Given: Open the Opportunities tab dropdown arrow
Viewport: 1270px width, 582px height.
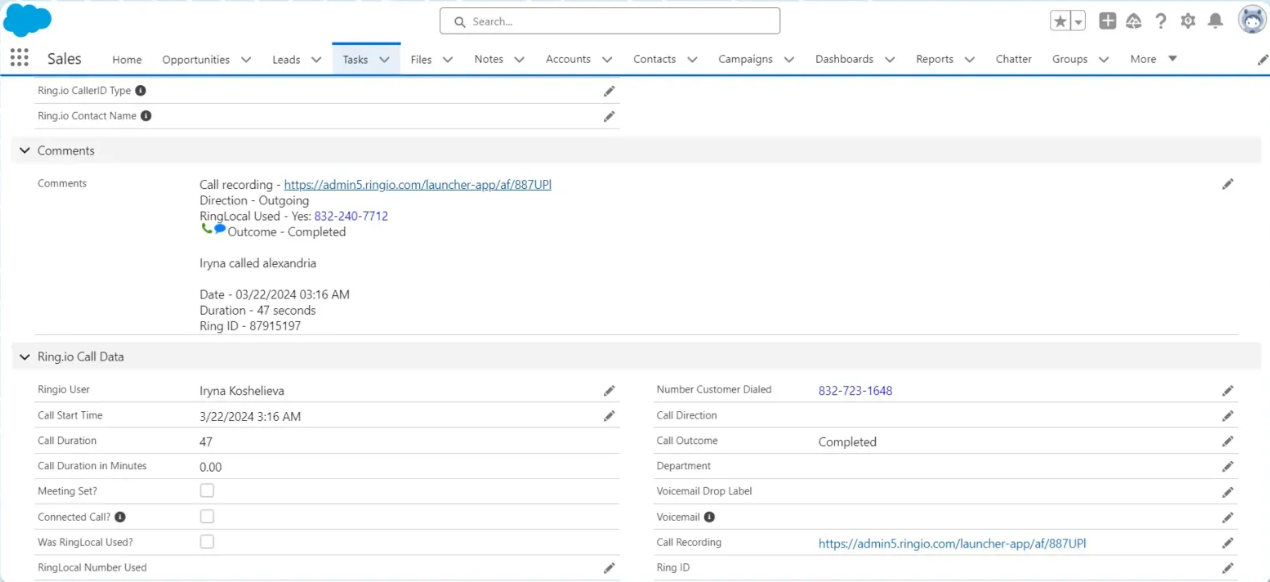Looking at the screenshot, I should [246, 60].
